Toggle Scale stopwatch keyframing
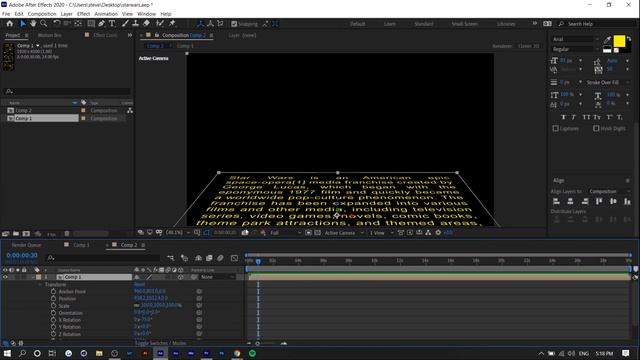The height and width of the screenshot is (360, 640). click(x=53, y=306)
